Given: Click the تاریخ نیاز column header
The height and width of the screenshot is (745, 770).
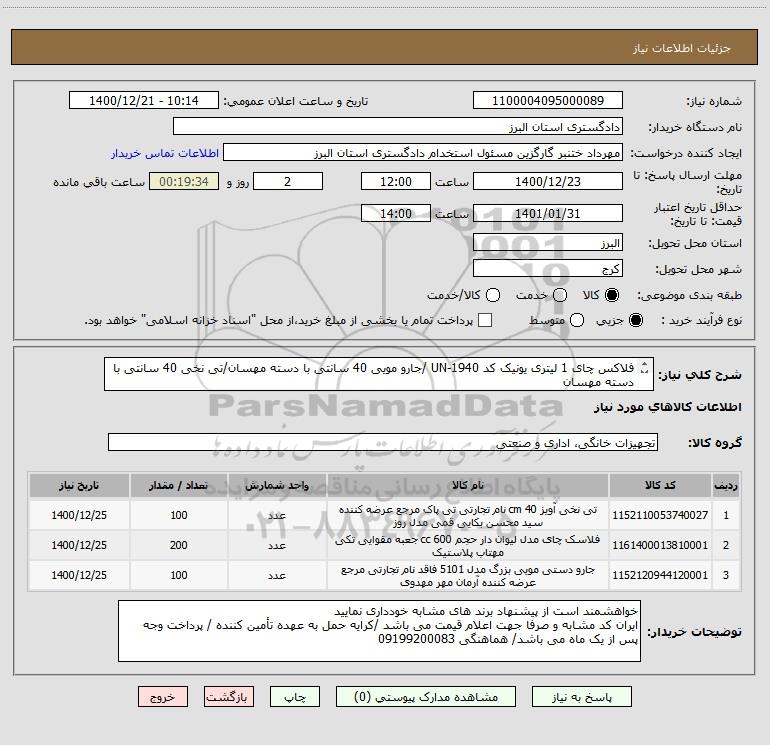Looking at the screenshot, I should 79,485.
